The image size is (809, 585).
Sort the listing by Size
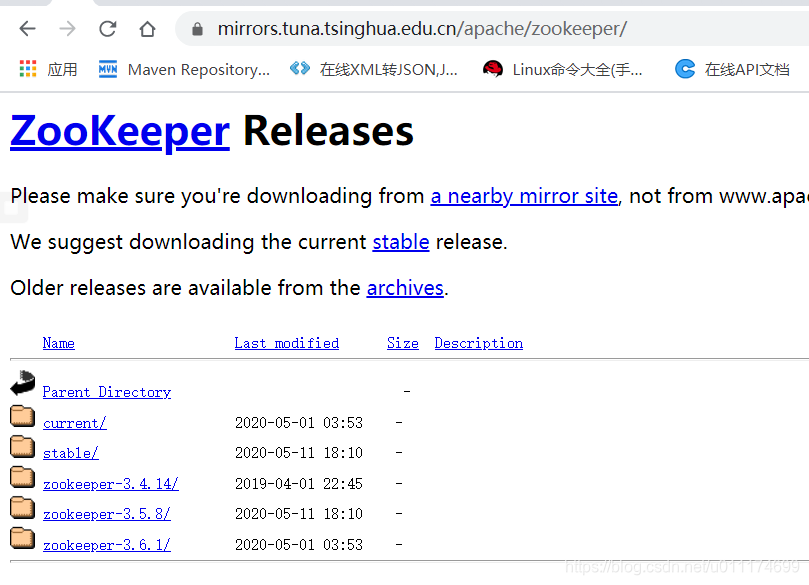[402, 343]
